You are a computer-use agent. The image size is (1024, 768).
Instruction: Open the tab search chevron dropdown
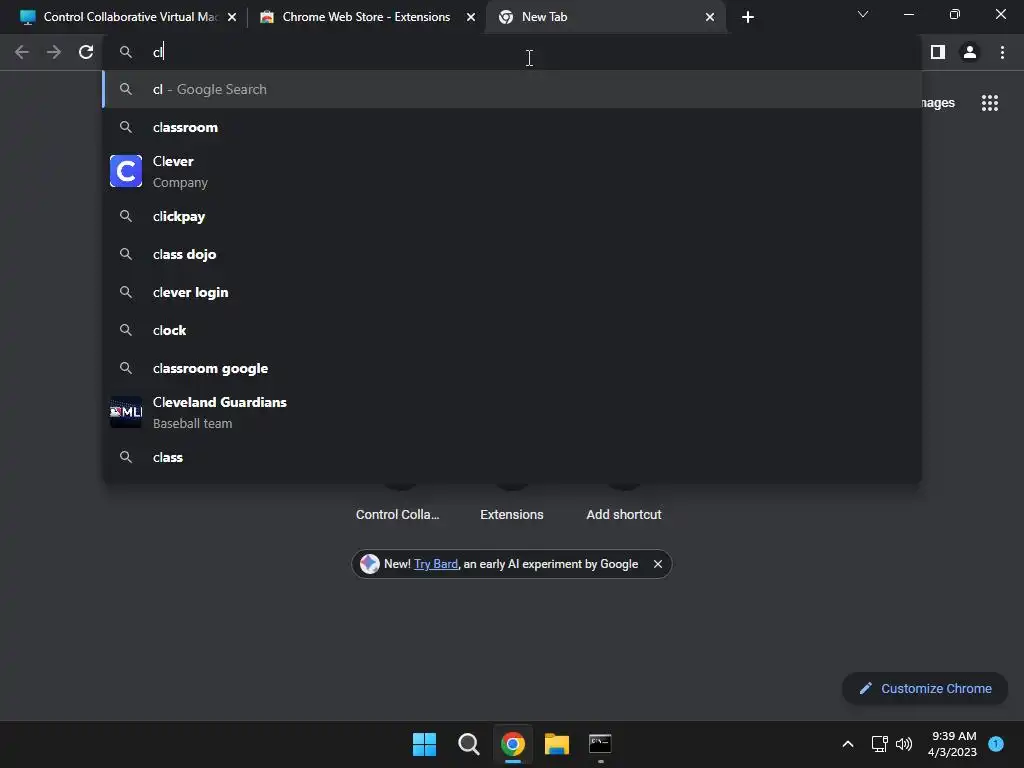click(863, 14)
